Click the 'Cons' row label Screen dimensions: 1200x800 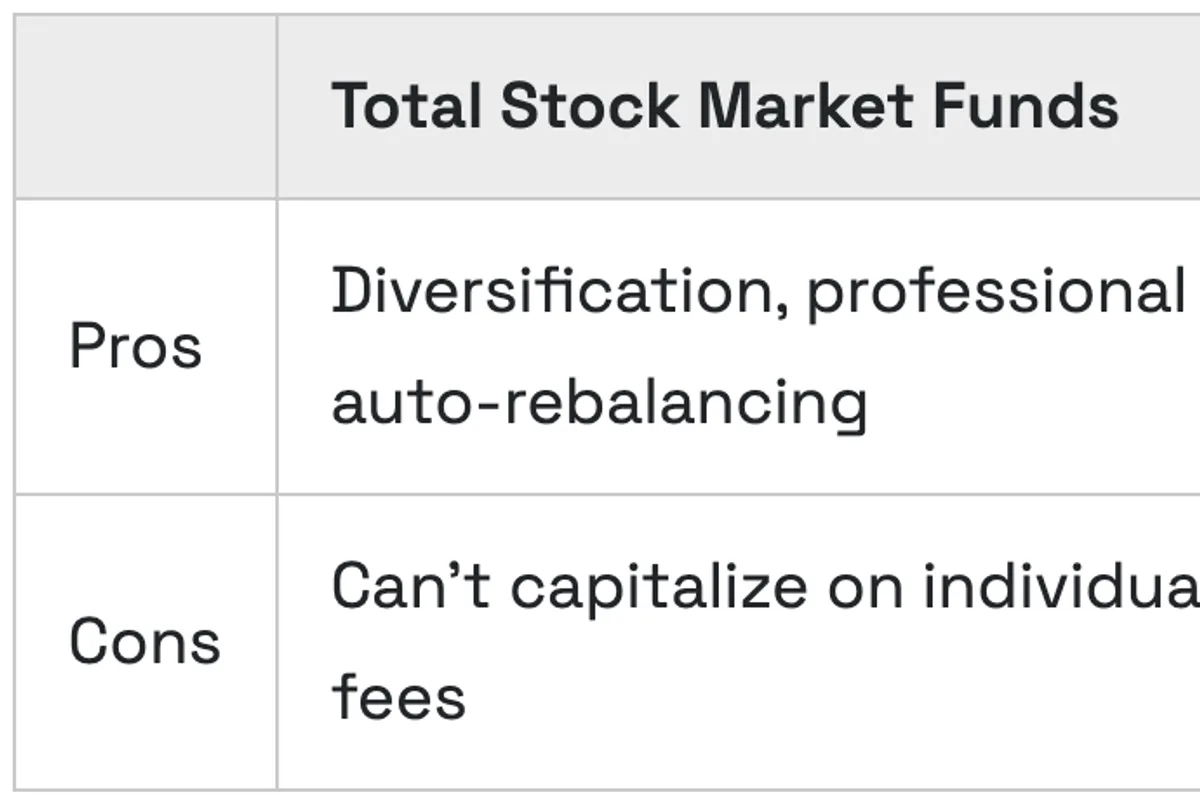click(145, 641)
